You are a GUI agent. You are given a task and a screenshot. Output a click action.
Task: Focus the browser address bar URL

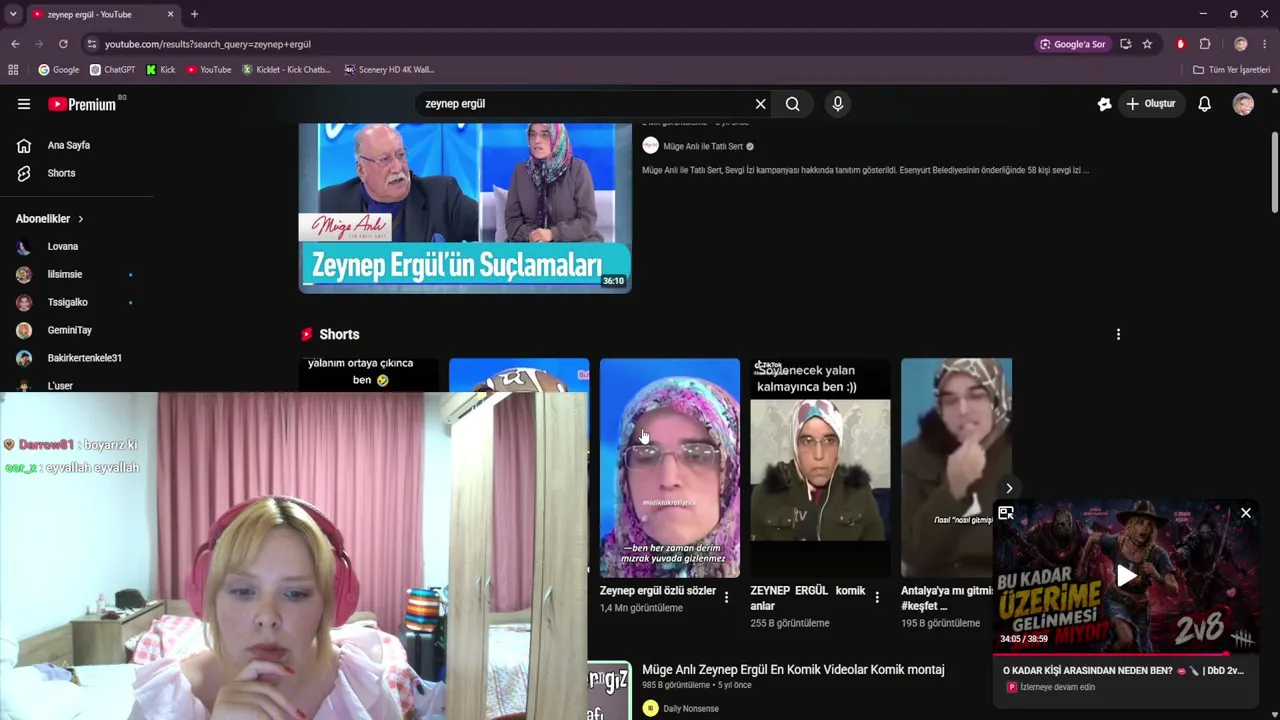[208, 44]
